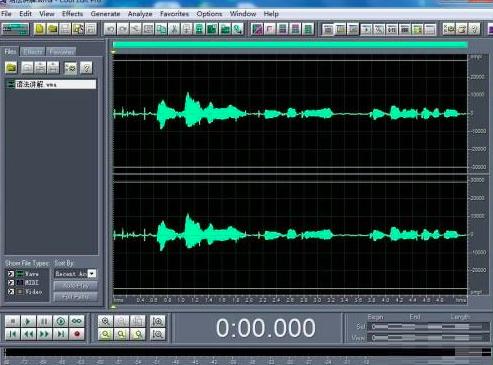Switch to the Favorites tab in the left panel
This screenshot has height=365, width=493.
coord(61,52)
